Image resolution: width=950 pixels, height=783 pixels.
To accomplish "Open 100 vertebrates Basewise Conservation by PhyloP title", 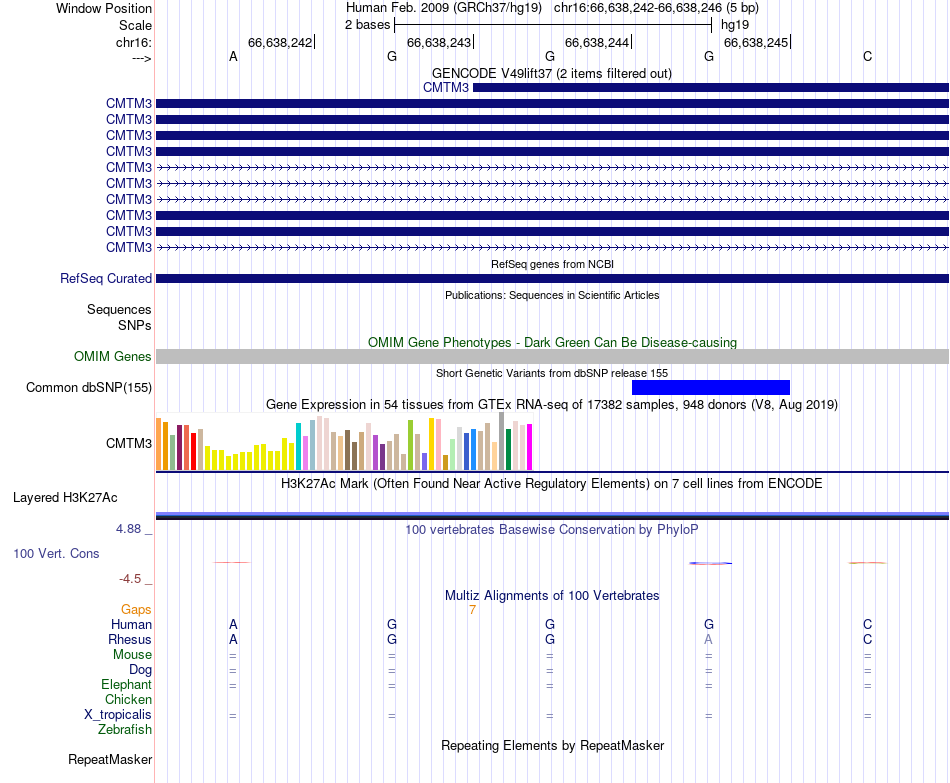I will [552, 530].
